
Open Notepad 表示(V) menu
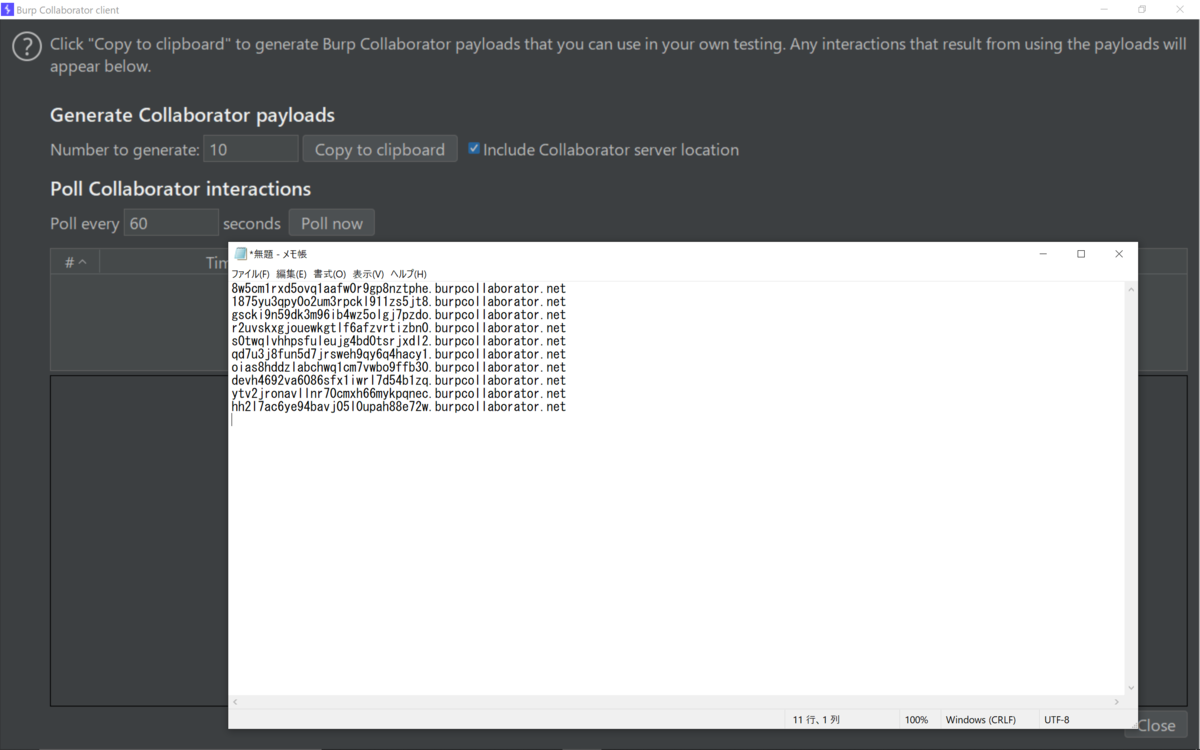point(368,274)
